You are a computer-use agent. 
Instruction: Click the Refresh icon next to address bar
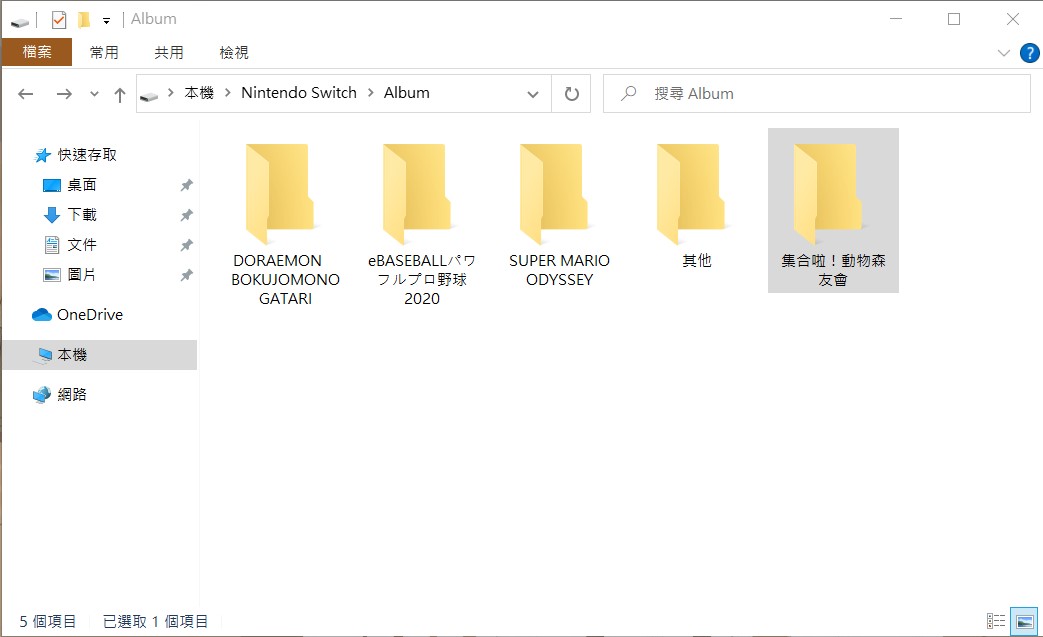click(x=571, y=92)
